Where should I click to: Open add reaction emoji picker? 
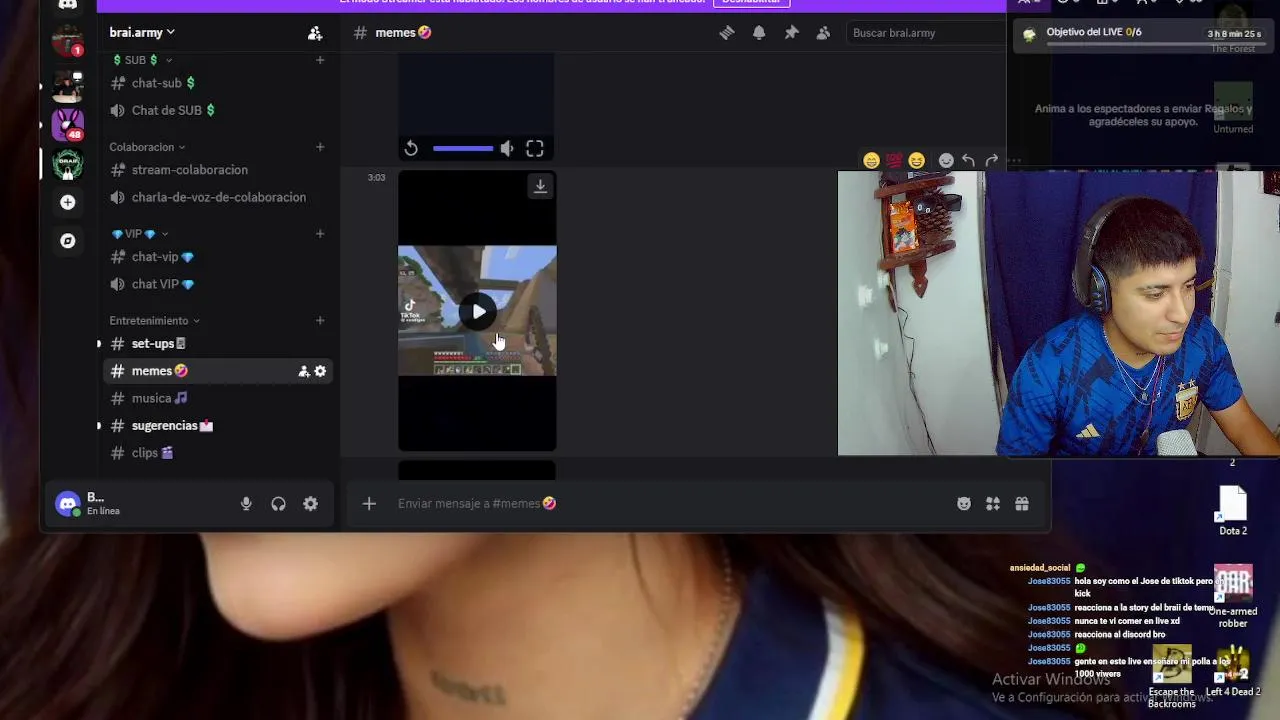coord(946,160)
